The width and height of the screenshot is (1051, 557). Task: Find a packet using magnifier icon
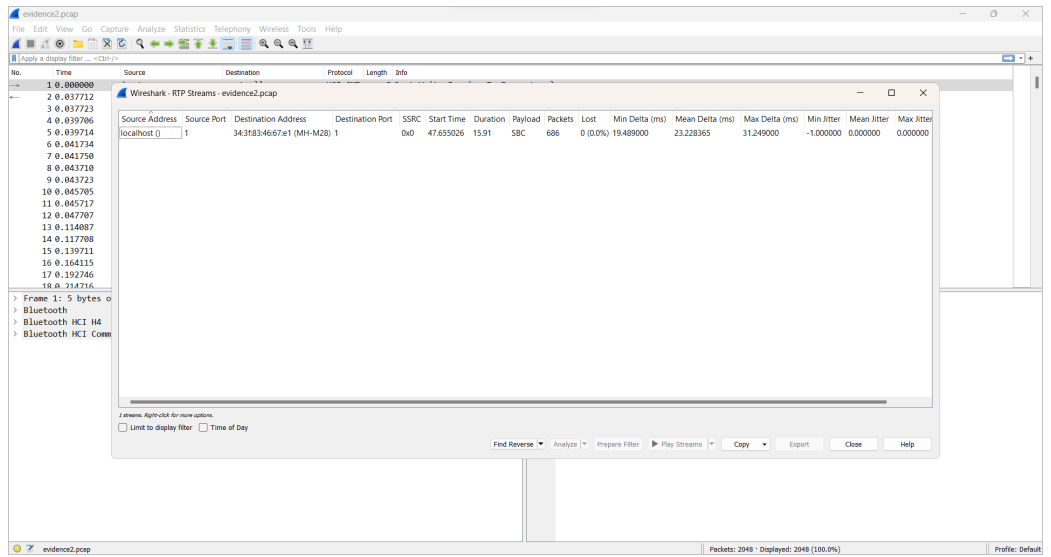coord(139,44)
